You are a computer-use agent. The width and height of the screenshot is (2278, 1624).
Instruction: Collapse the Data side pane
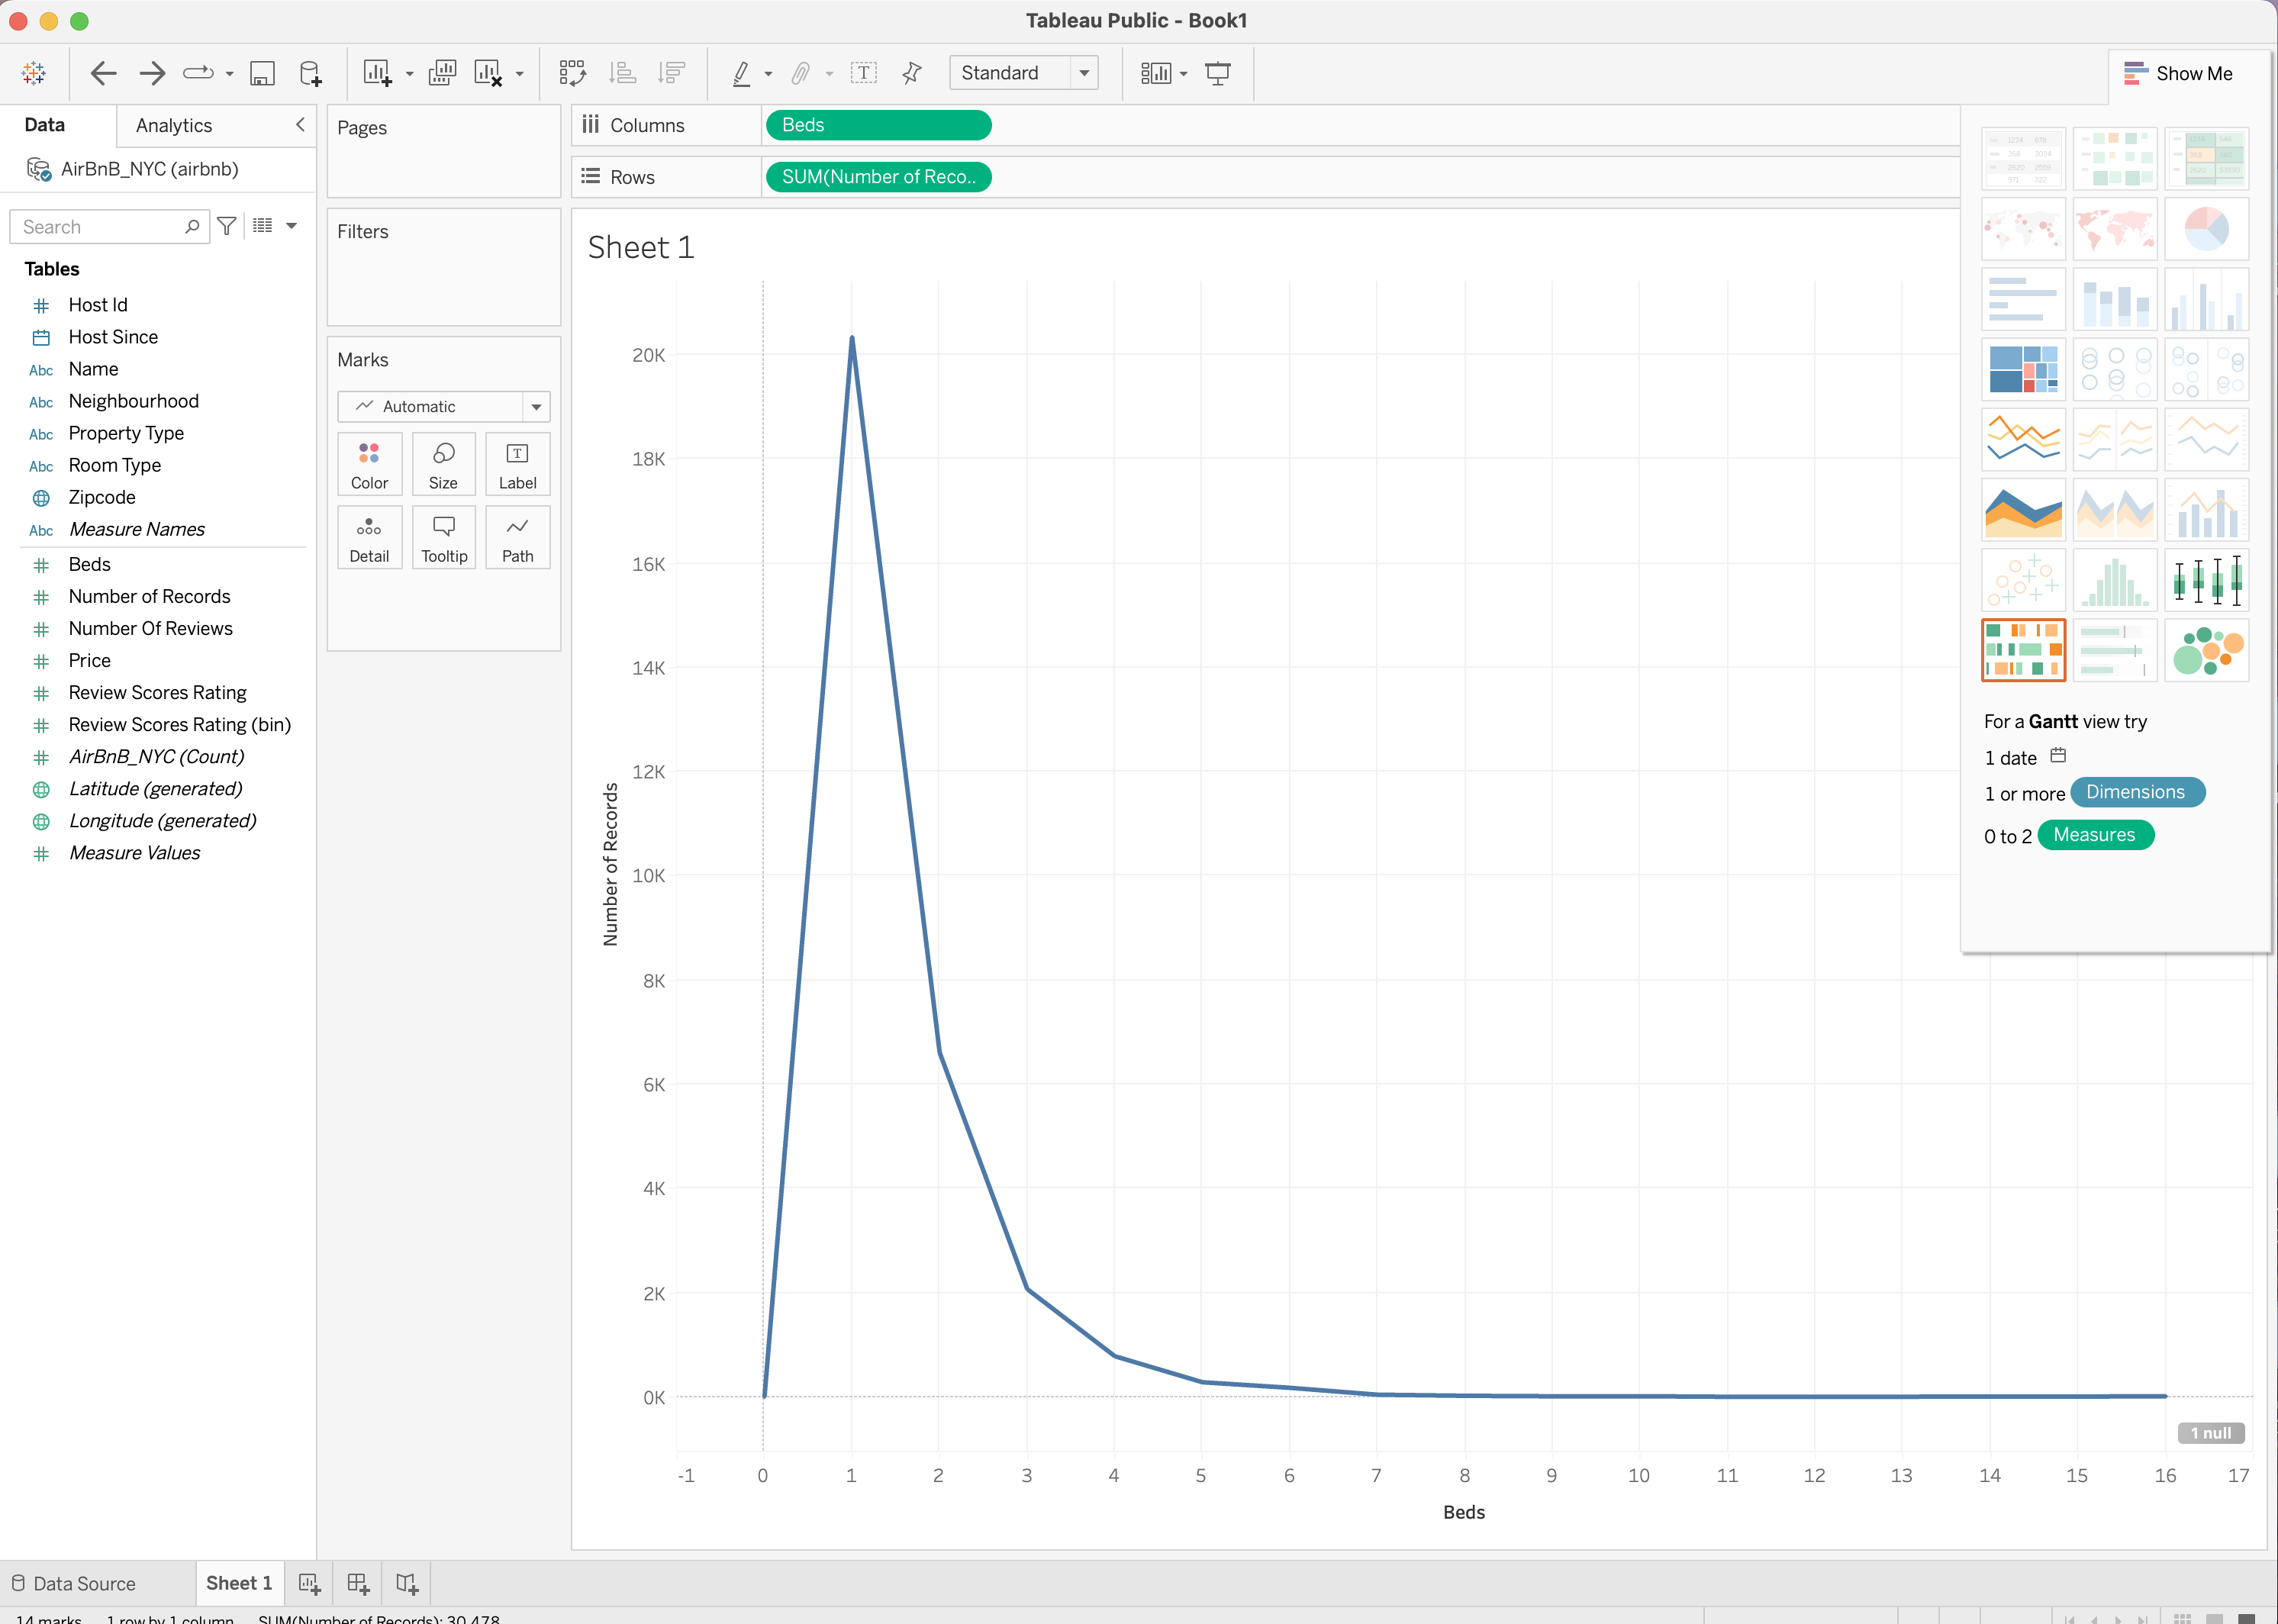coord(300,124)
